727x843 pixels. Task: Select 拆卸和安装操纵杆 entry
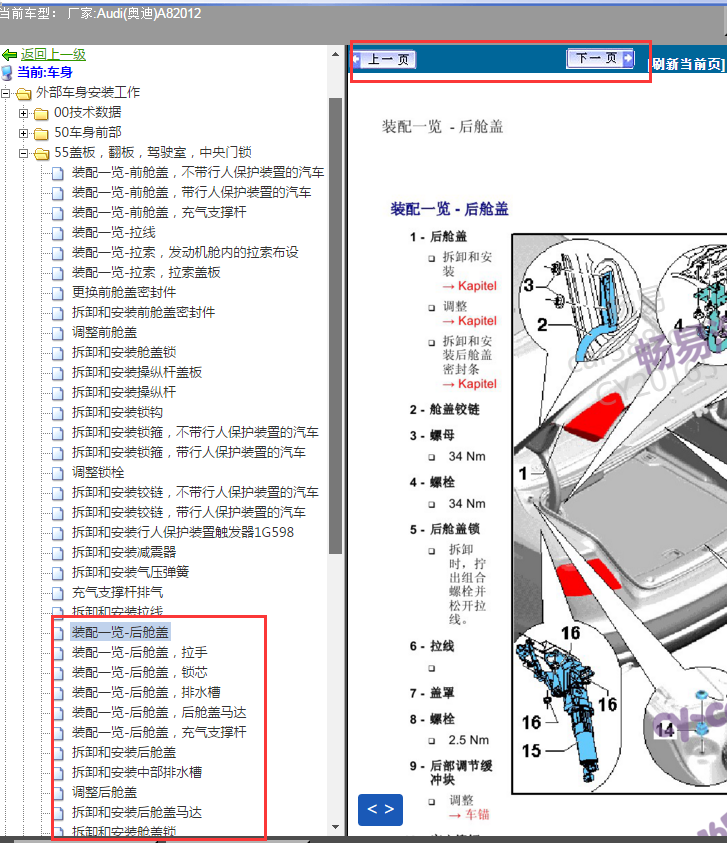[x=124, y=392]
